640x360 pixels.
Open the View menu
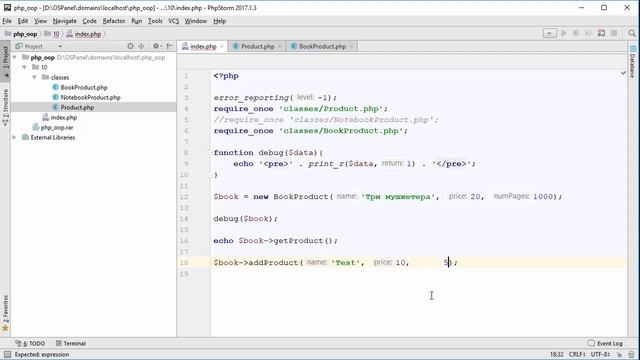pos(40,21)
